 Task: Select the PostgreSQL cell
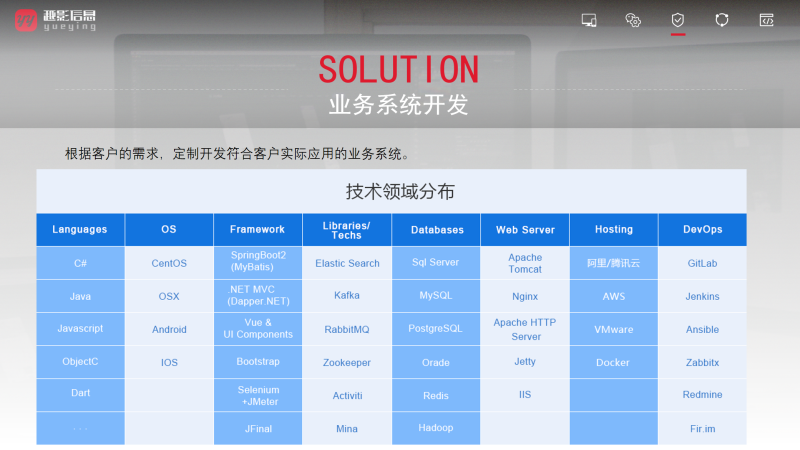coord(436,329)
